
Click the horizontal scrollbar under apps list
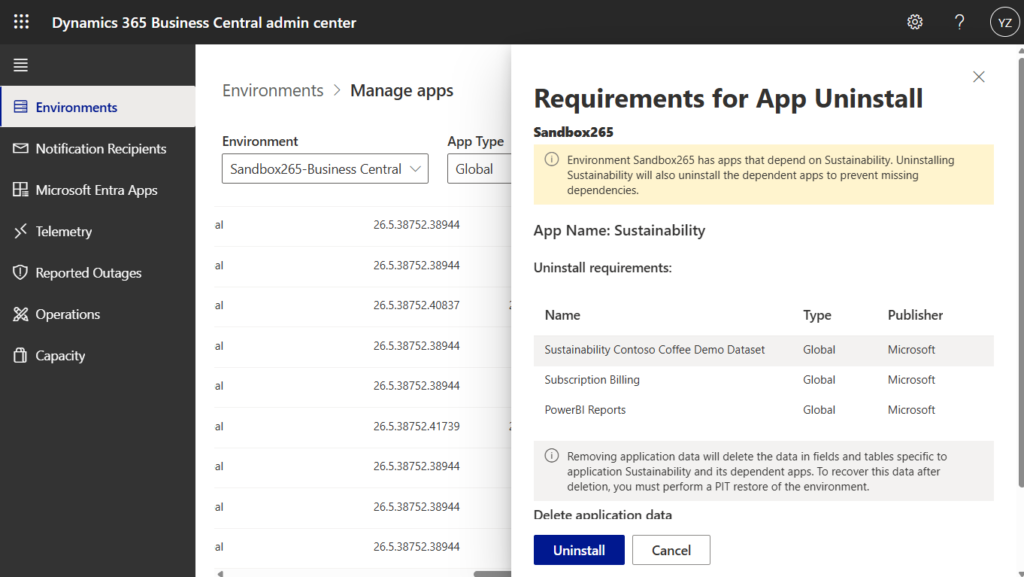tap(490, 573)
